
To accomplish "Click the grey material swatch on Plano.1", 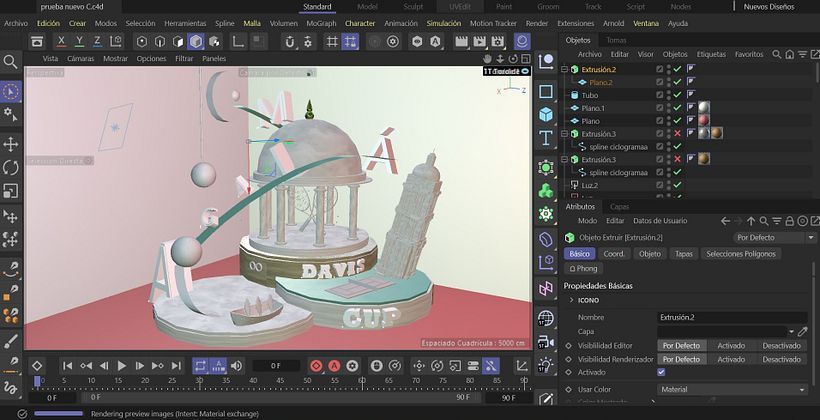I will 703,108.
